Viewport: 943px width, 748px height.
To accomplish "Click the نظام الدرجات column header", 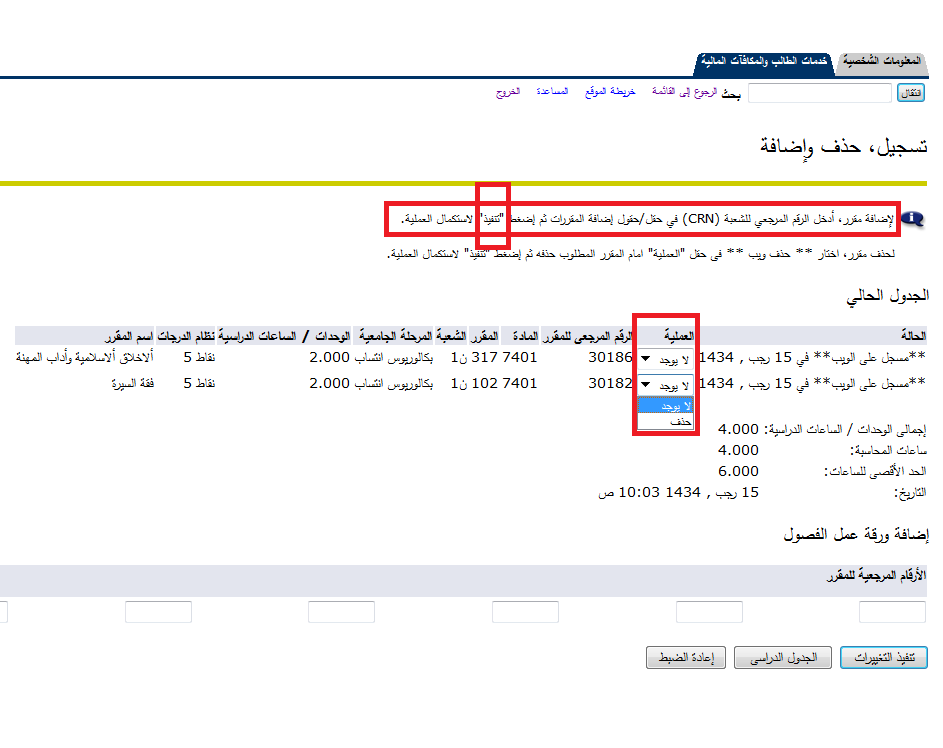I will pyautogui.click(x=186, y=336).
